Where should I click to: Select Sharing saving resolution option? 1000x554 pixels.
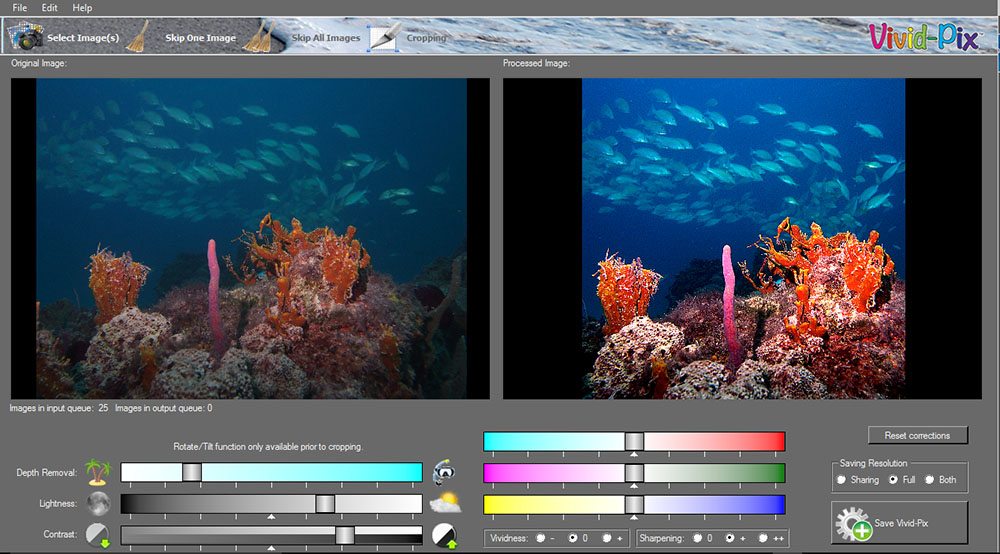tap(842, 480)
